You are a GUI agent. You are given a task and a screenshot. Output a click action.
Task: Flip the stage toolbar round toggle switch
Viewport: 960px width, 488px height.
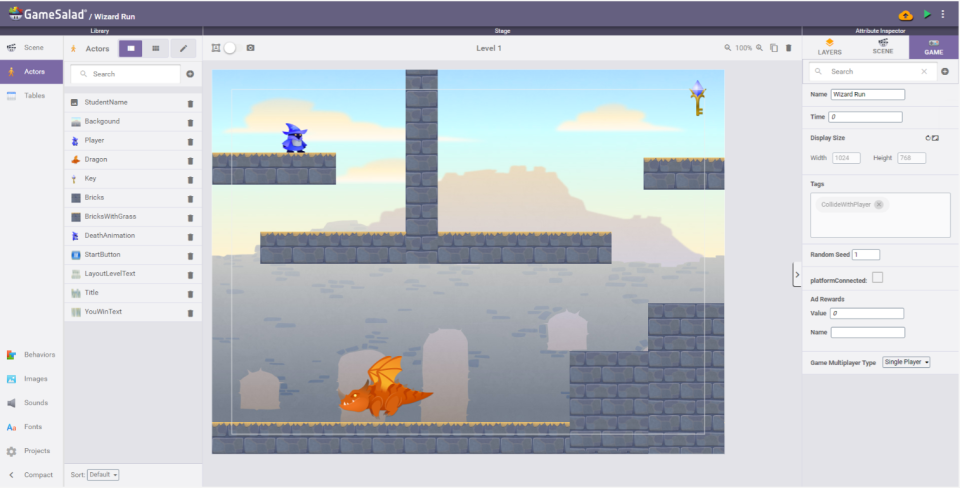pyautogui.click(x=230, y=48)
